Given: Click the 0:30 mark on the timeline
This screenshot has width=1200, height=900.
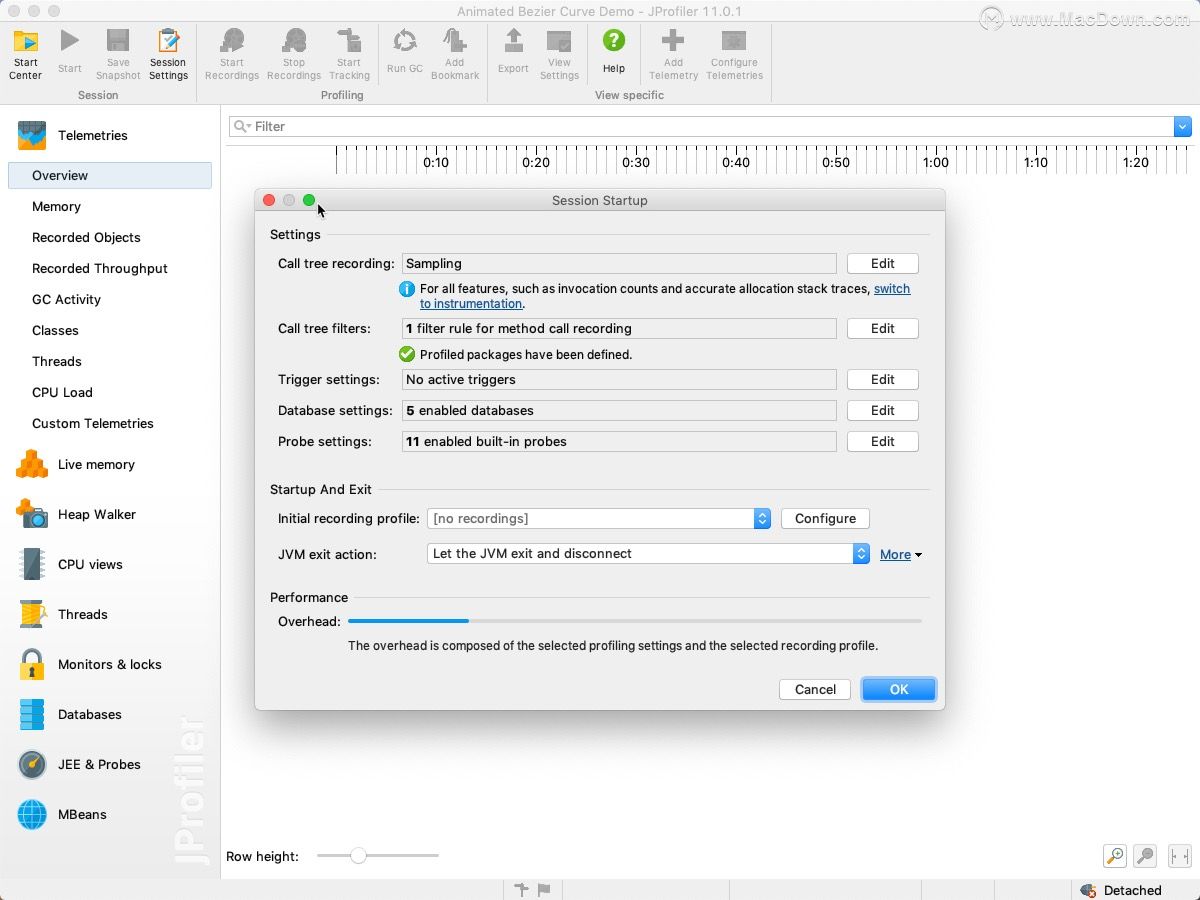Looking at the screenshot, I should point(636,162).
